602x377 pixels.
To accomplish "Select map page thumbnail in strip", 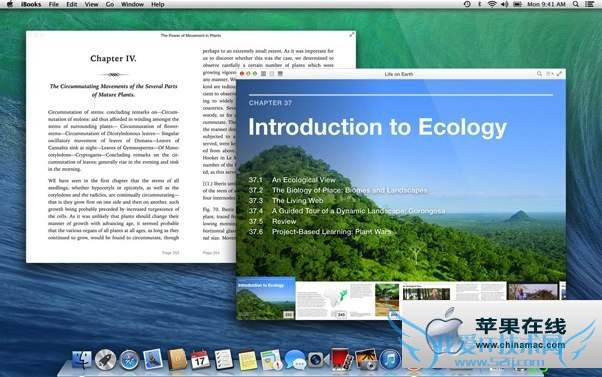I will point(334,301).
